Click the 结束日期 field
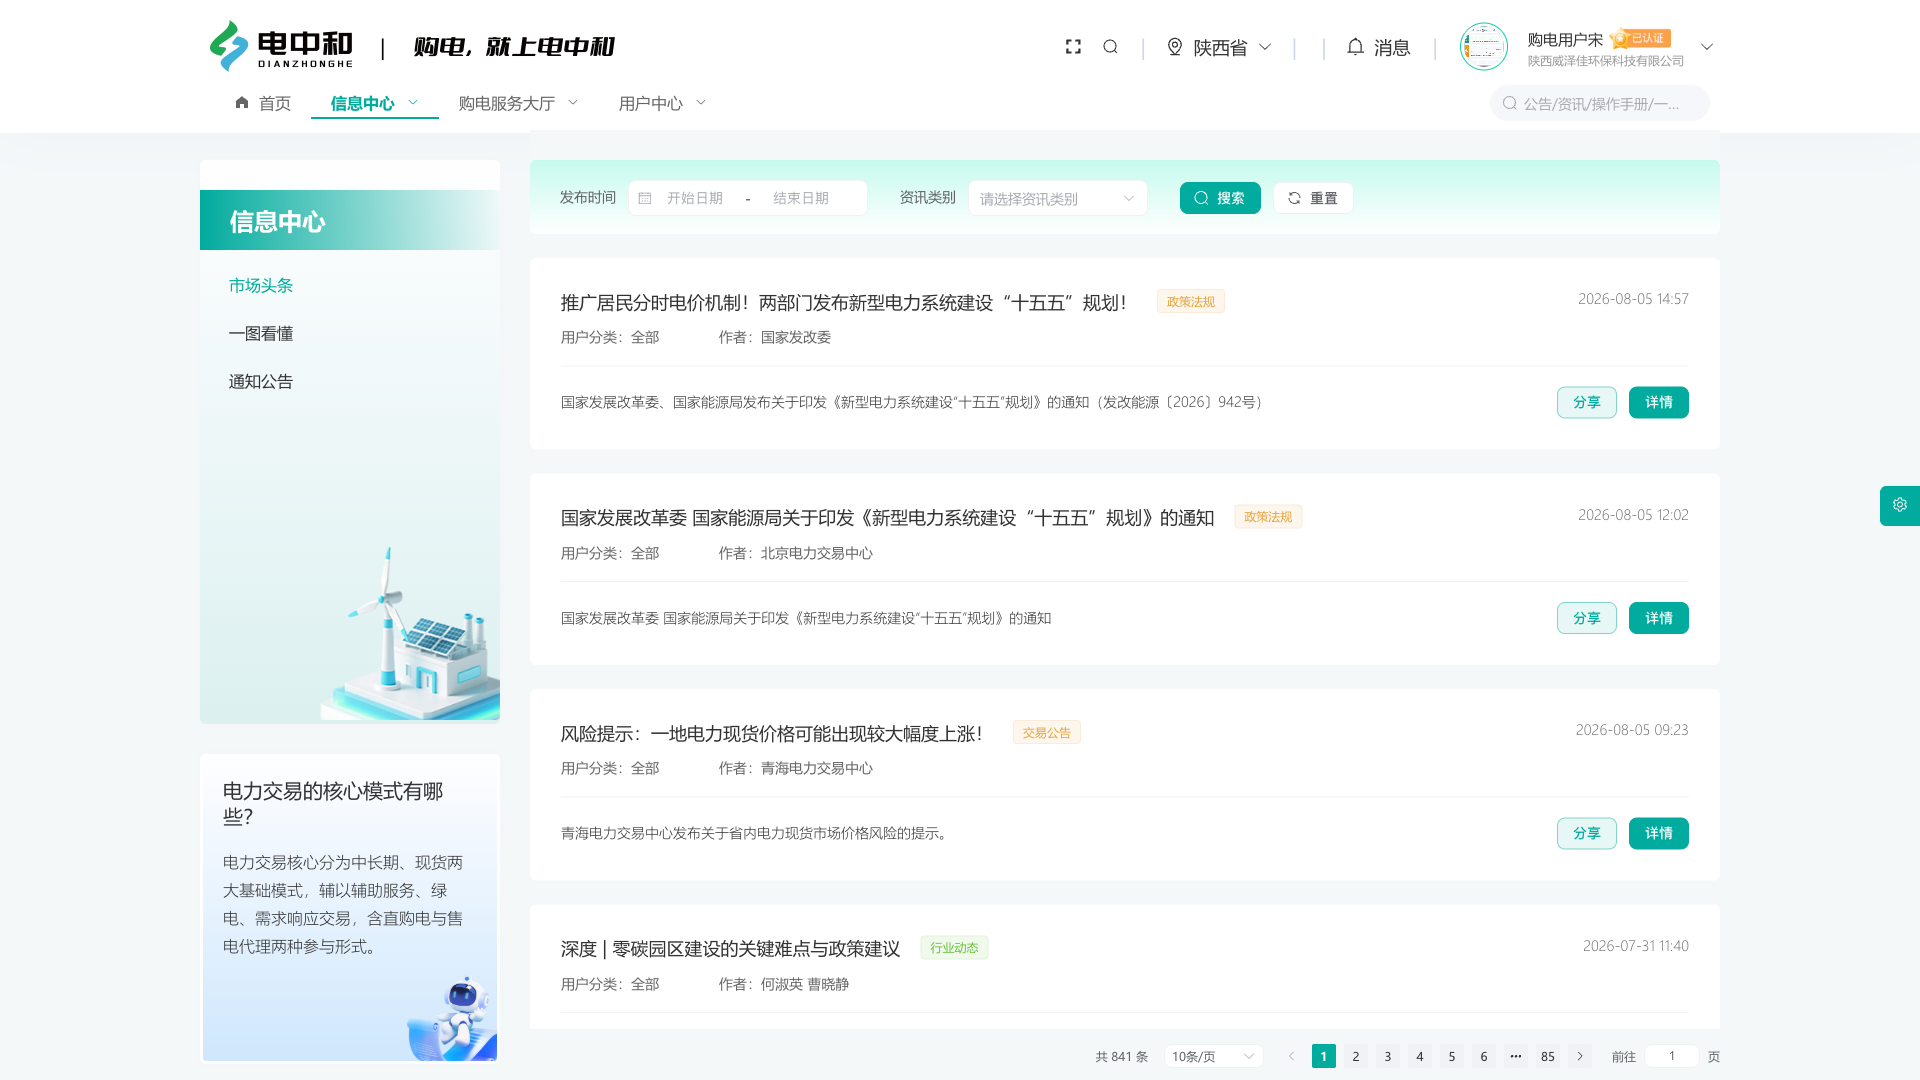Image resolution: width=1920 pixels, height=1080 pixels. click(801, 198)
